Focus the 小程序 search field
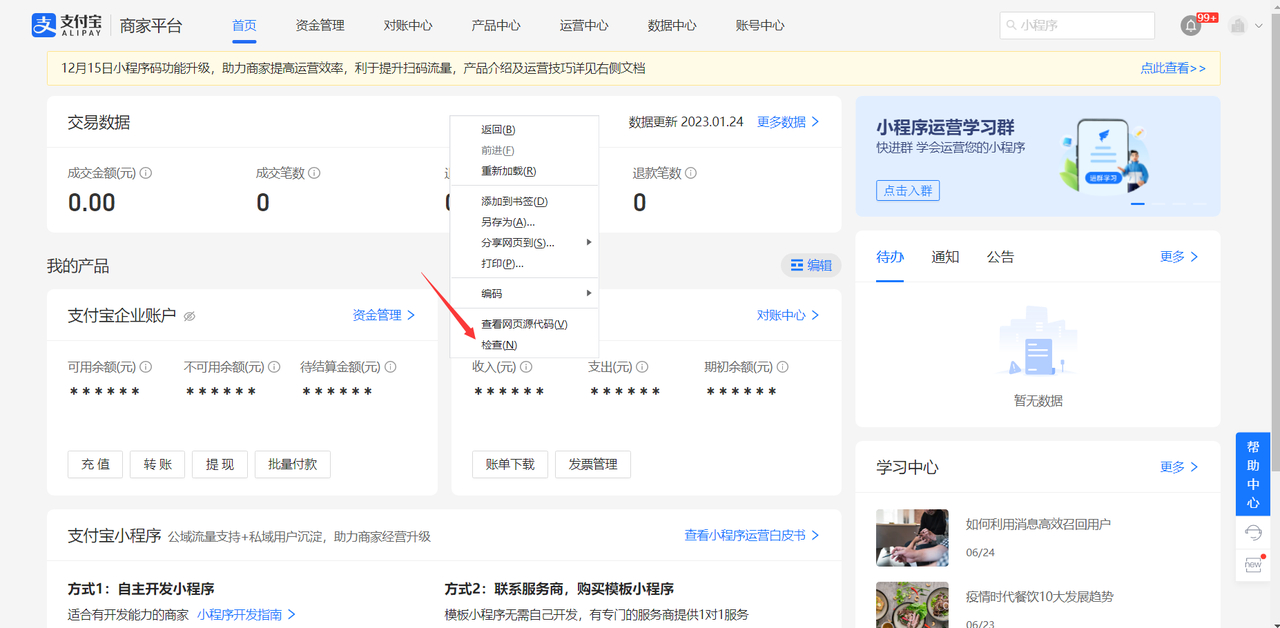The width and height of the screenshot is (1280, 628). (x=1077, y=25)
